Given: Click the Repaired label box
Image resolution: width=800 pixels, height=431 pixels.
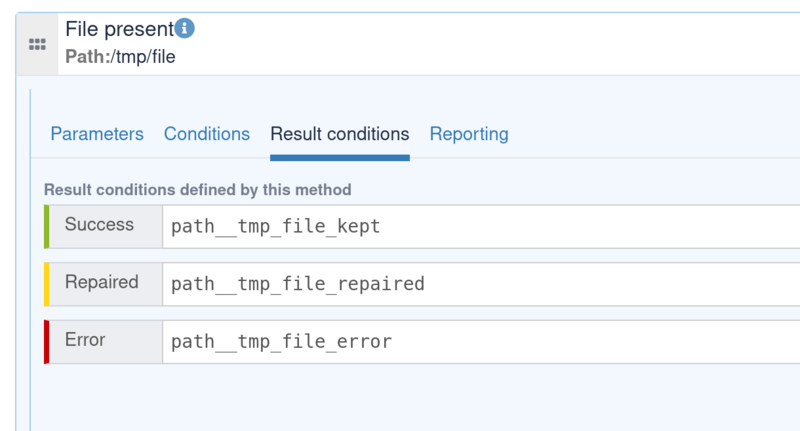Looking at the screenshot, I should [106, 284].
